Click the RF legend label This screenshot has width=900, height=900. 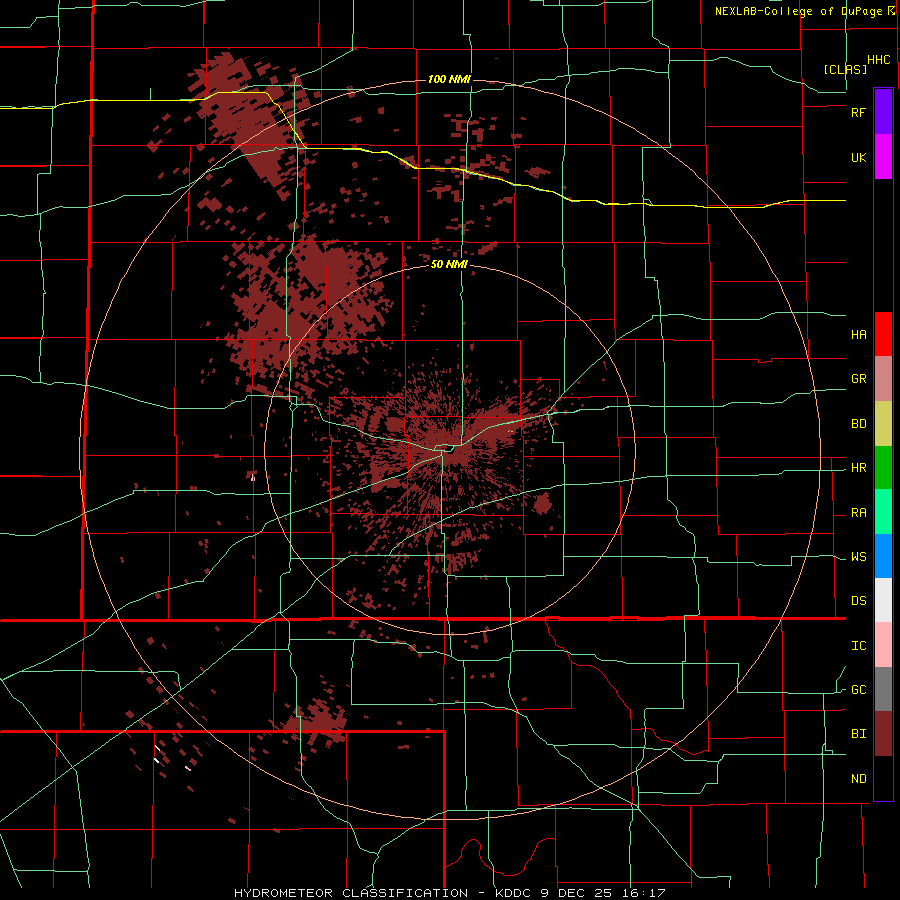point(858,112)
